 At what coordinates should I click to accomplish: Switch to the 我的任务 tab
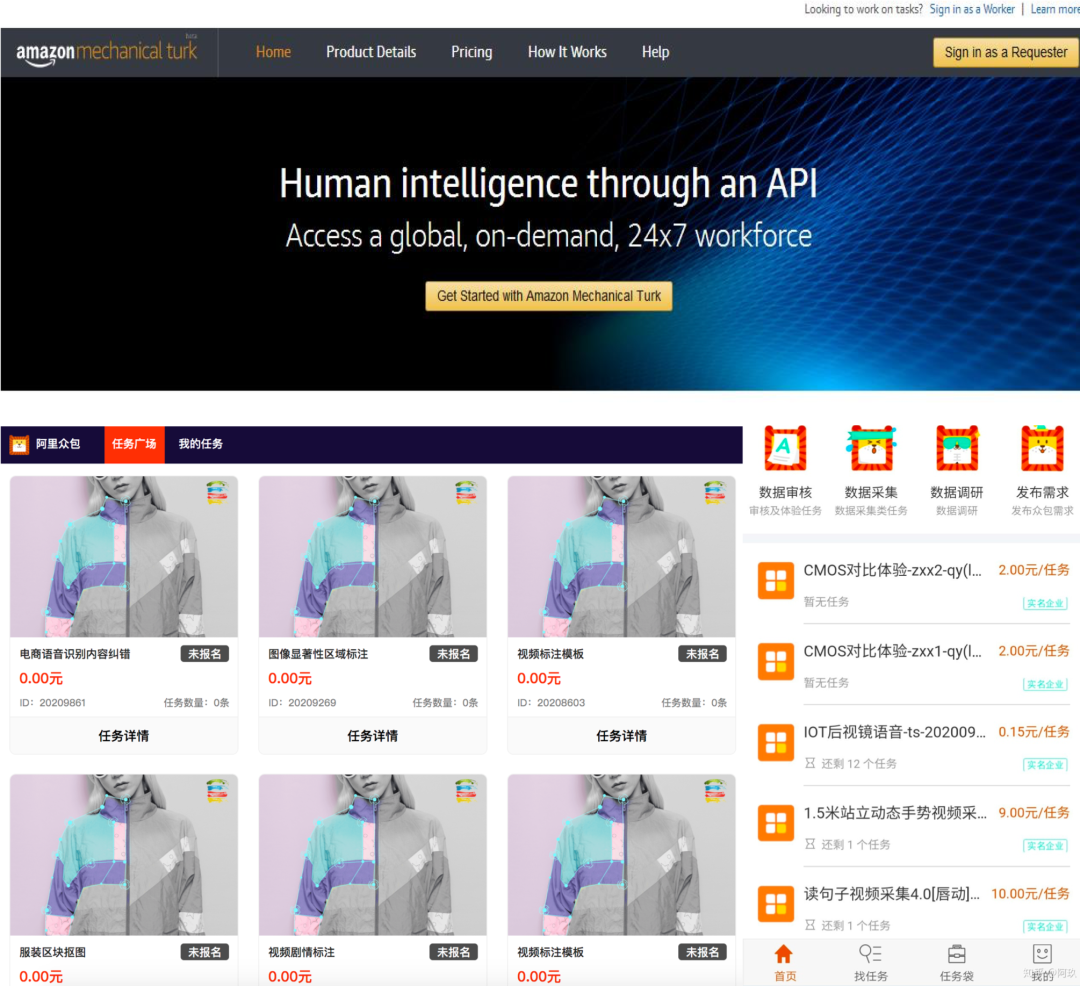pyautogui.click(x=201, y=444)
